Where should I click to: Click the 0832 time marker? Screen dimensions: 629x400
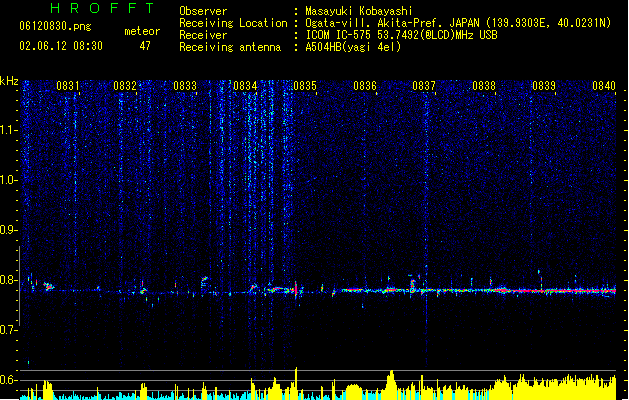(x=125, y=86)
